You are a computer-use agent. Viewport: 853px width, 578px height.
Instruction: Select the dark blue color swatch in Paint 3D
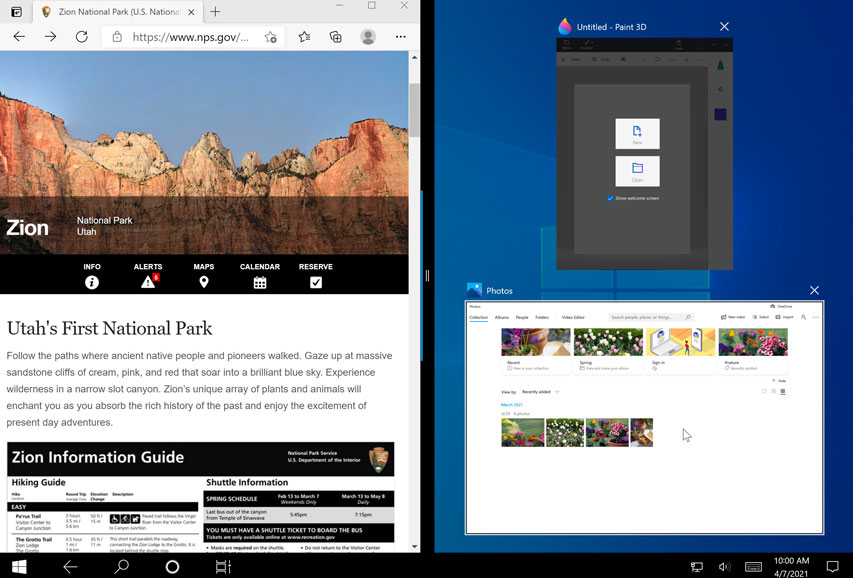(x=720, y=115)
